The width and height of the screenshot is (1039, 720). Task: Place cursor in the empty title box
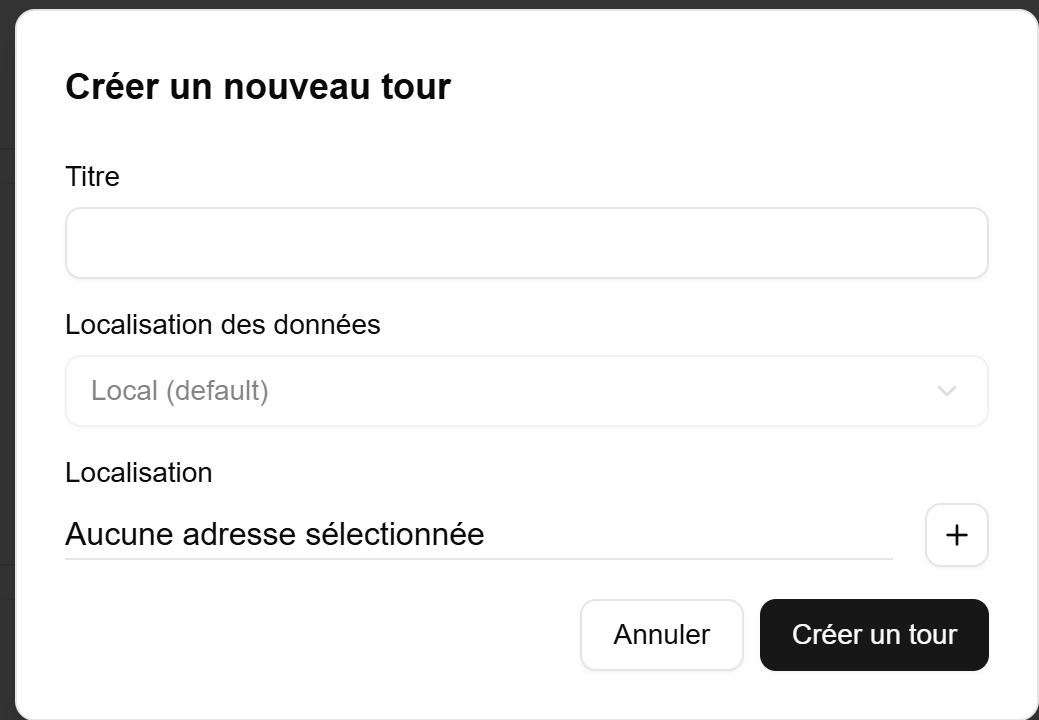coord(527,243)
